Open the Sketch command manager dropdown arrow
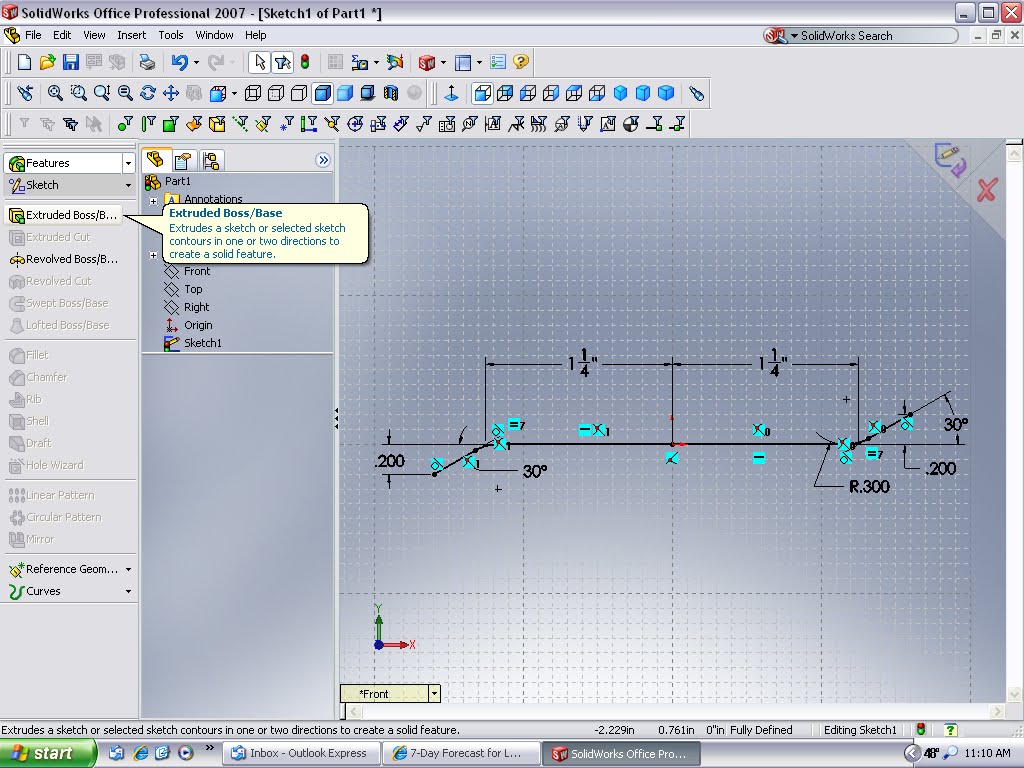The image size is (1024, 768). pyautogui.click(x=128, y=185)
